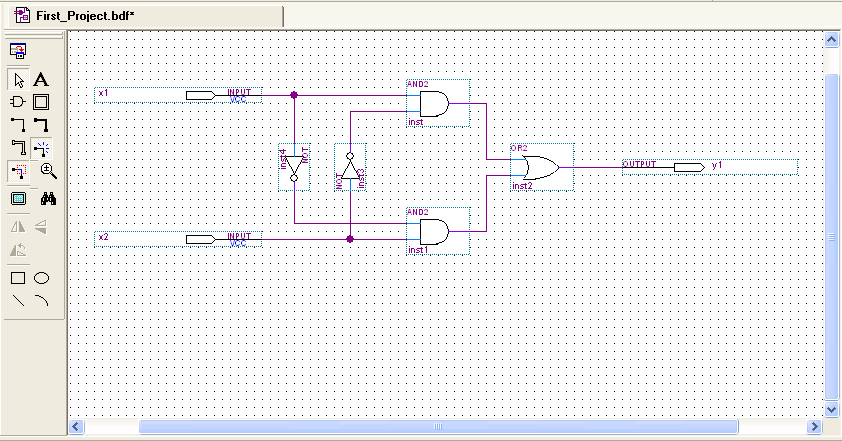The width and height of the screenshot is (842, 441).
Task: Click scroll up arrow on vertical scrollbar
Action: point(830,39)
